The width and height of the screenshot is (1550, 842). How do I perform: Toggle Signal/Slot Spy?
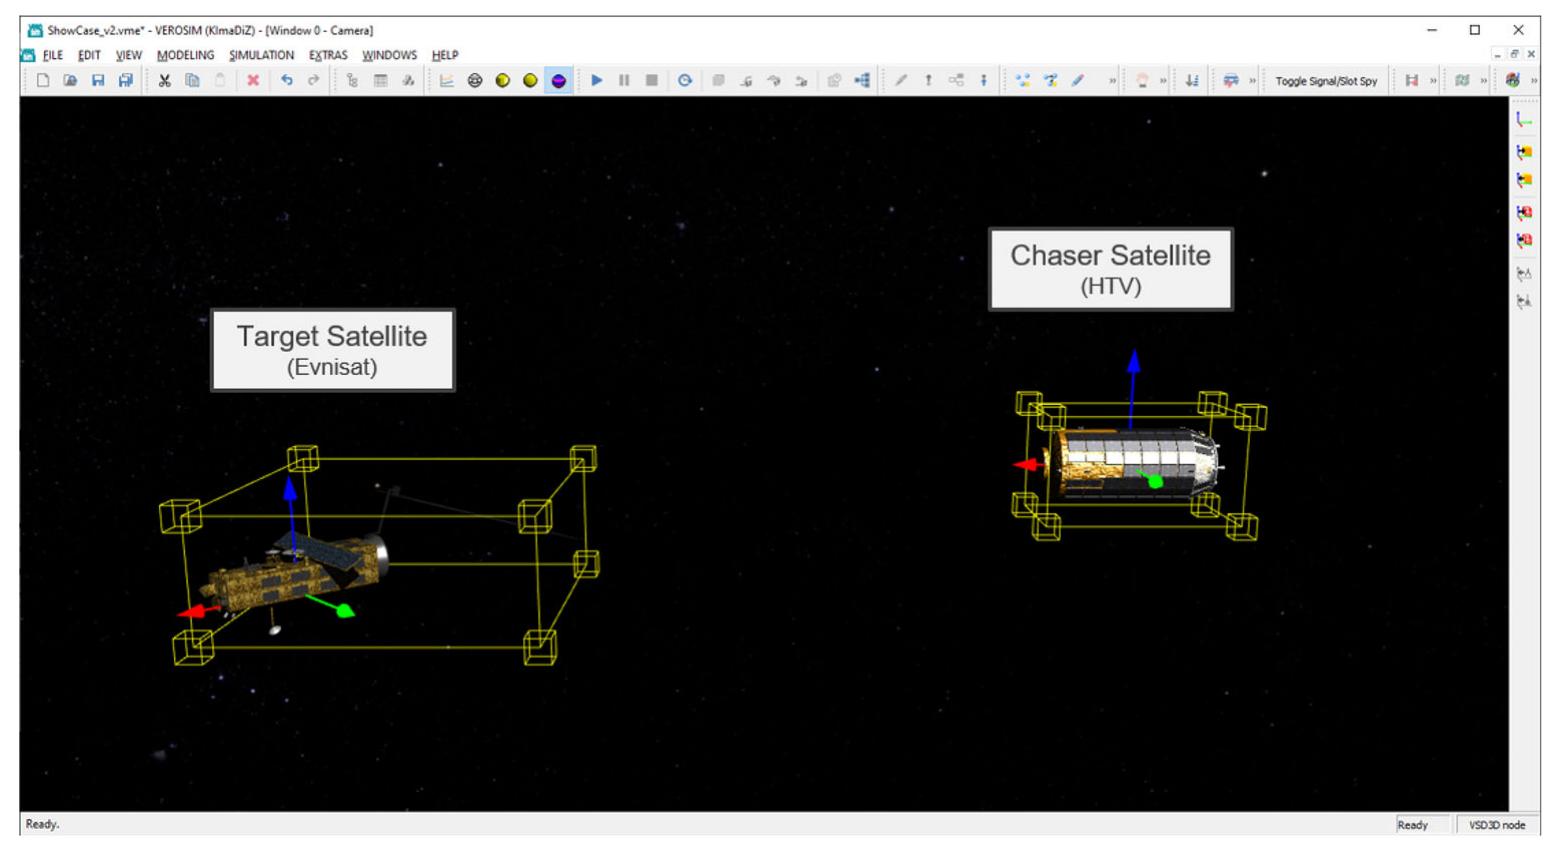[x=1326, y=81]
